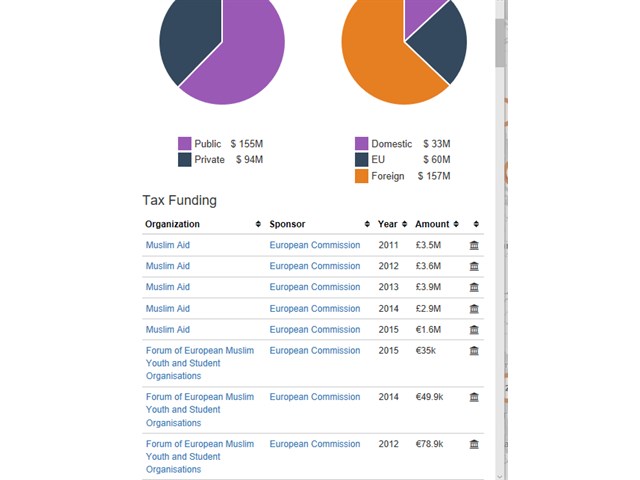
Task: Click year 2011 in the first row
Action: coord(388,245)
